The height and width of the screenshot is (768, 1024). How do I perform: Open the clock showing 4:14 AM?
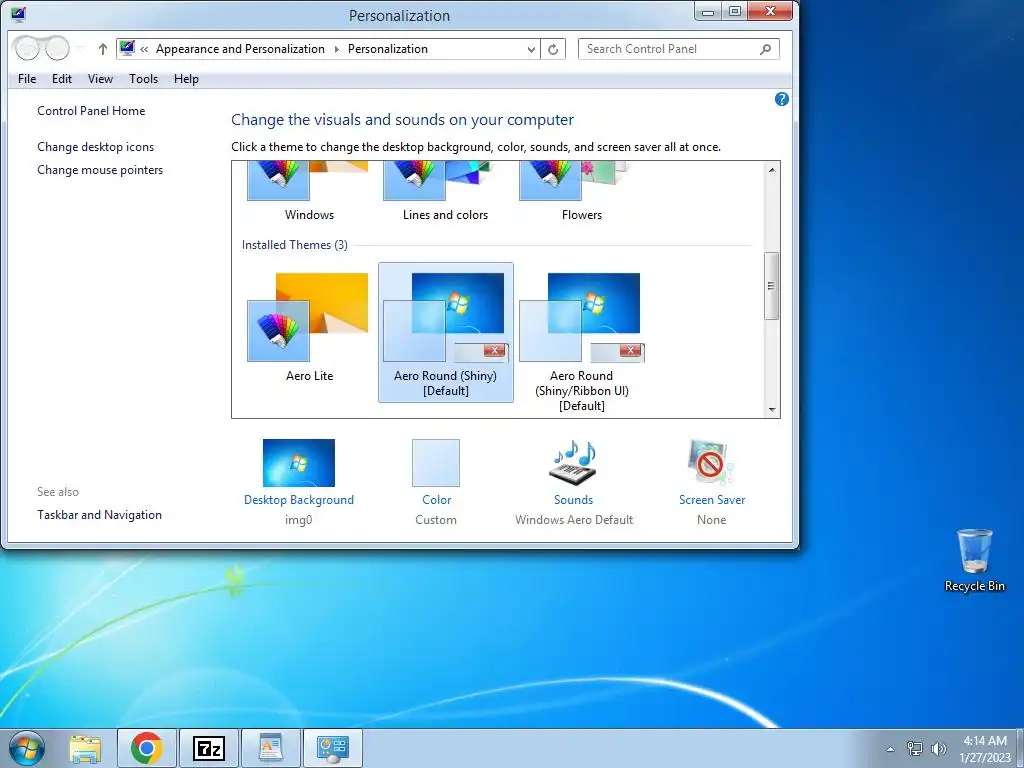pos(985,749)
